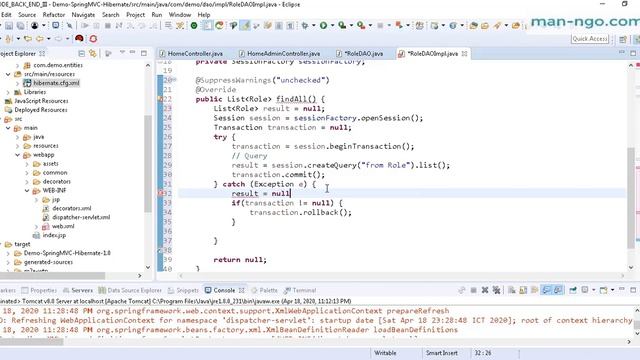Open the Refactor menu
Screen dimensions: 640x360
click(54, 15)
